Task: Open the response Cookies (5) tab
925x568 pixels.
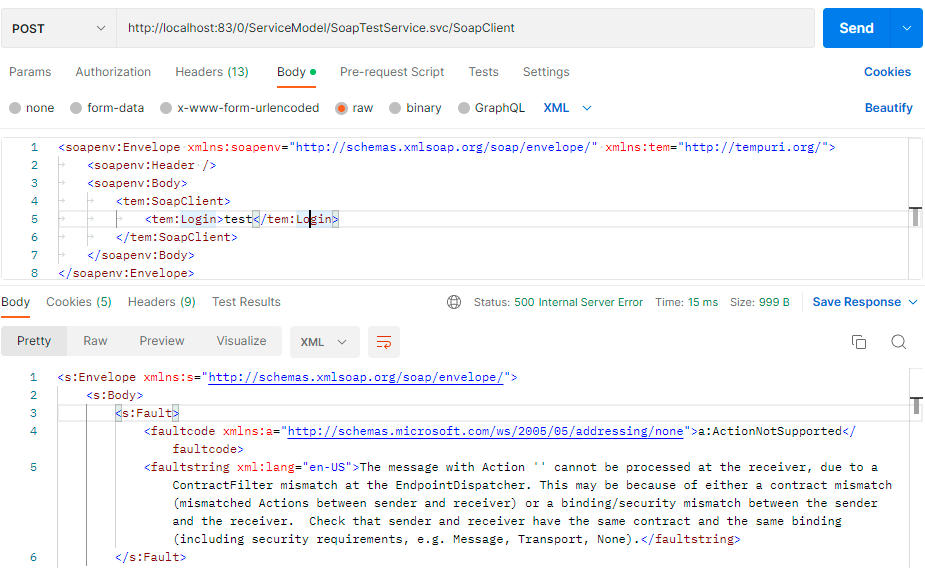Action: [78, 302]
